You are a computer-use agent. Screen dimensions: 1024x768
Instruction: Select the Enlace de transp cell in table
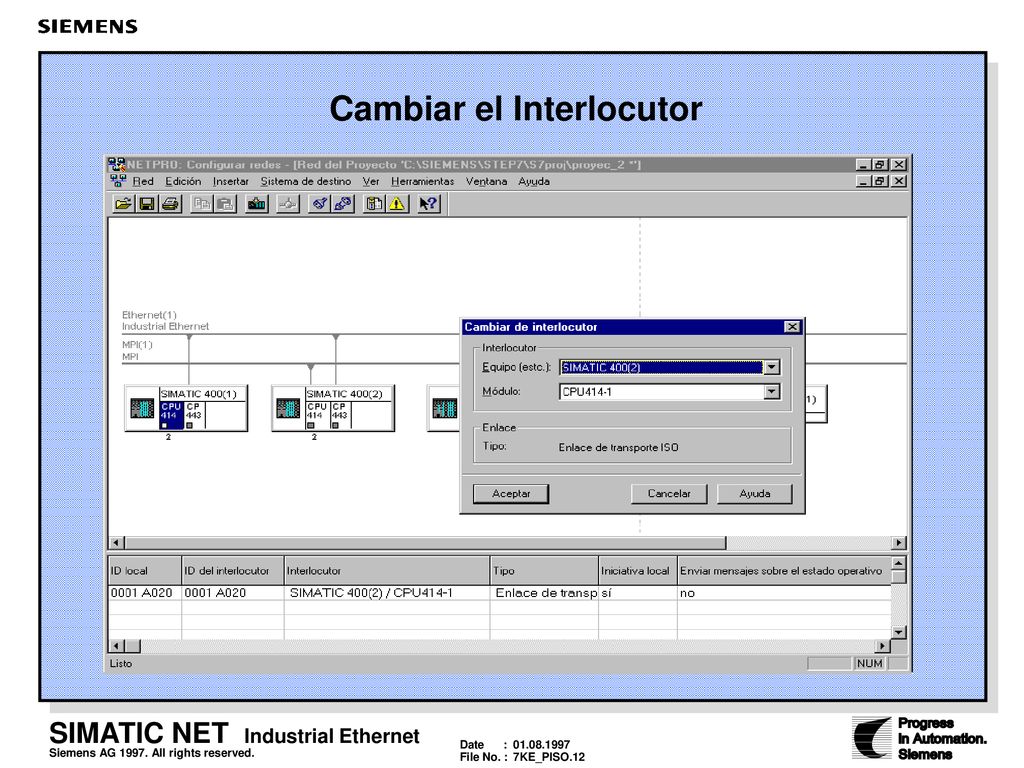(x=545, y=593)
